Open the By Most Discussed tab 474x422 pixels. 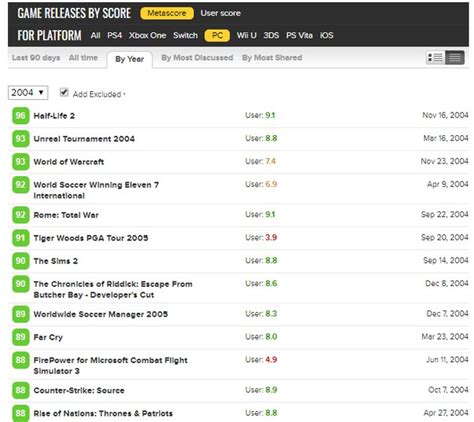(x=197, y=58)
